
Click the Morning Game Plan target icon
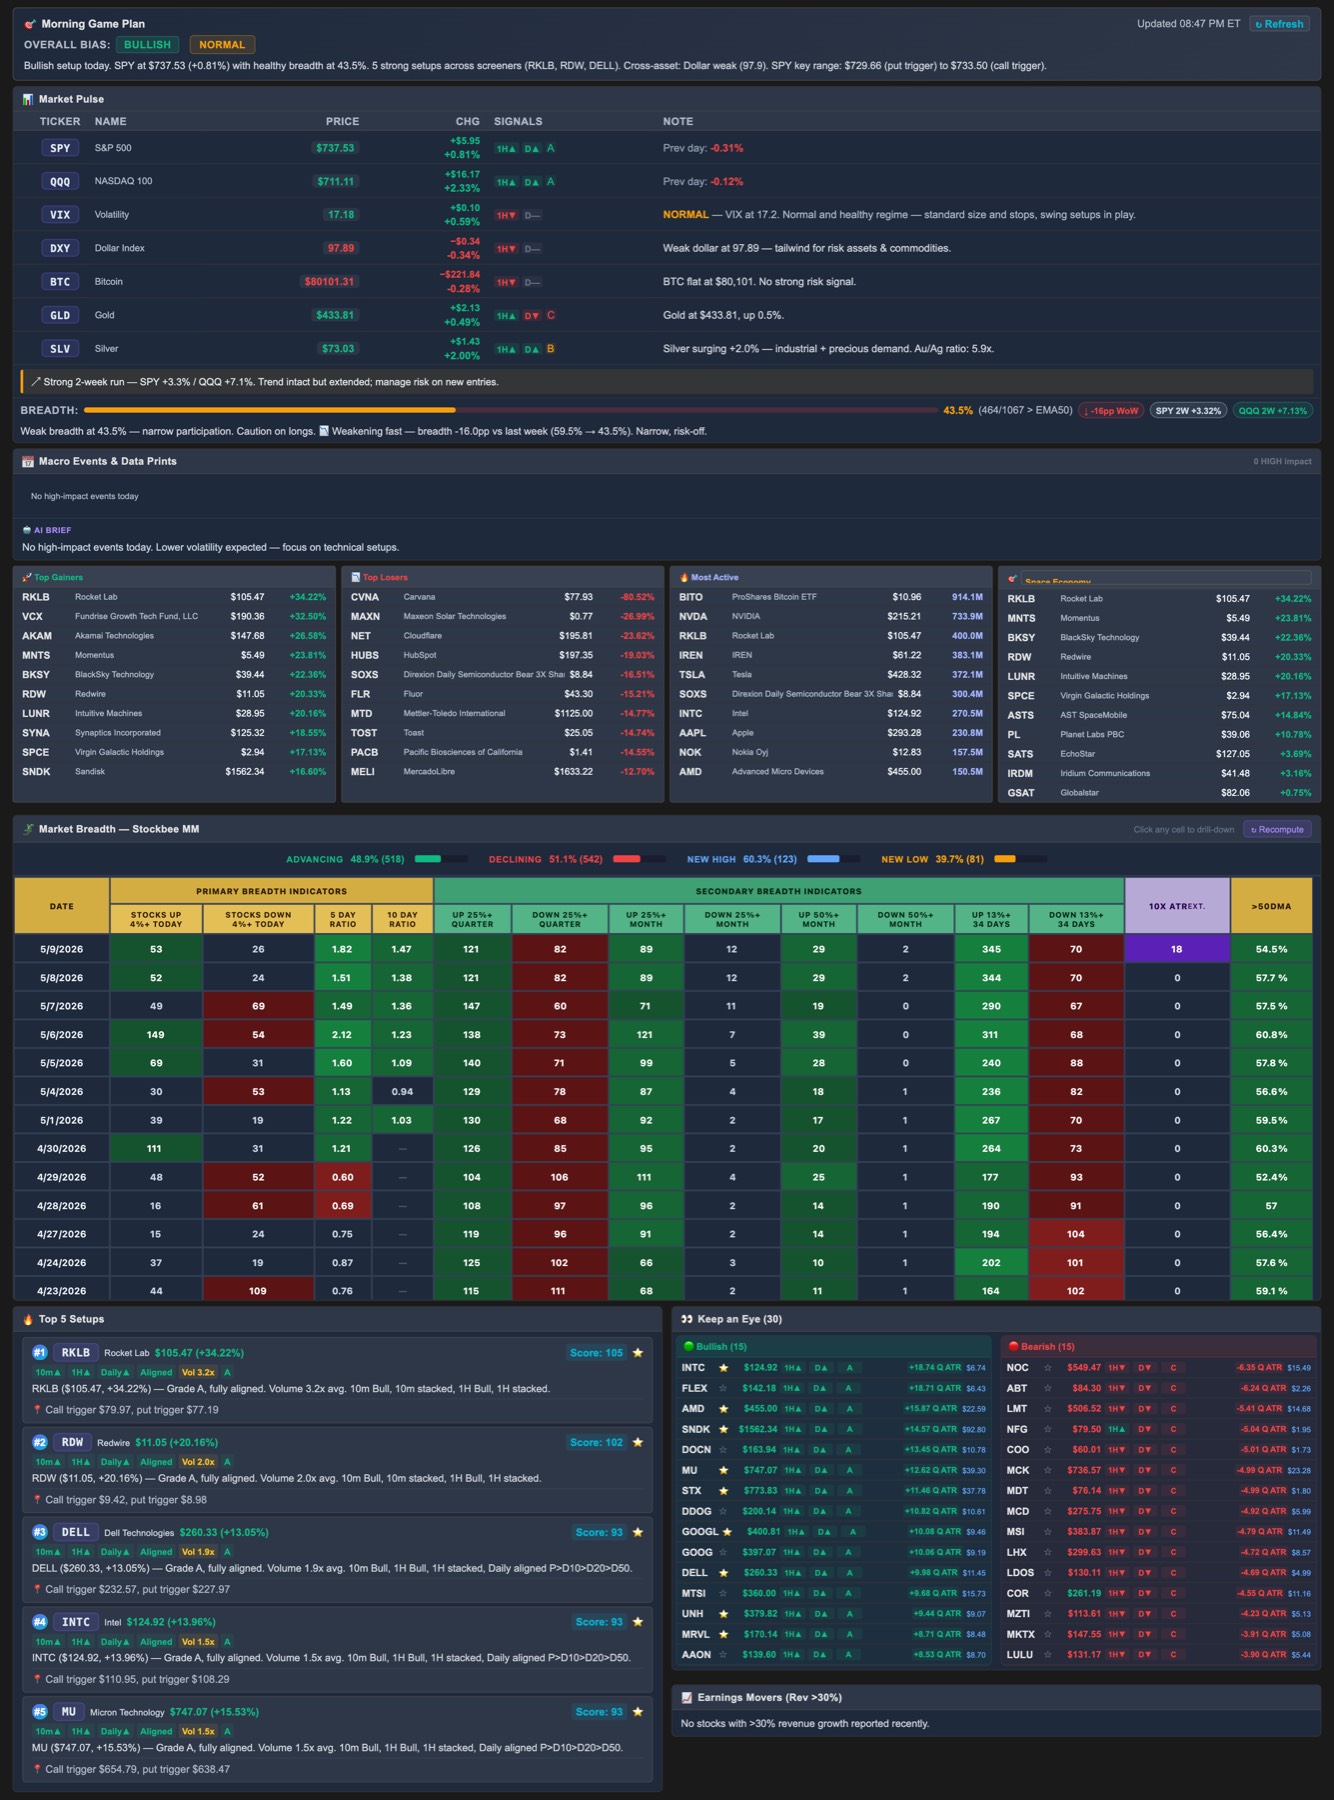pyautogui.click(x=30, y=24)
